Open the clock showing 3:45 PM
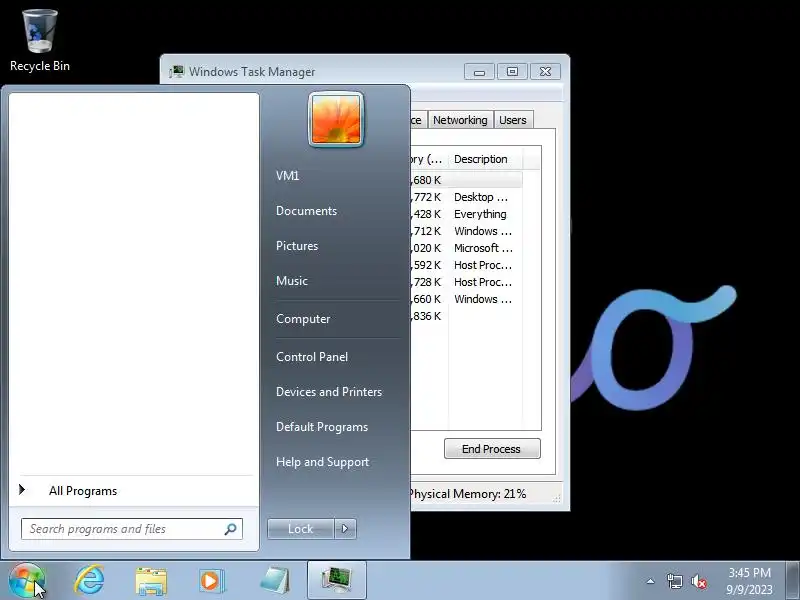The width and height of the screenshot is (800, 600). pos(749,581)
